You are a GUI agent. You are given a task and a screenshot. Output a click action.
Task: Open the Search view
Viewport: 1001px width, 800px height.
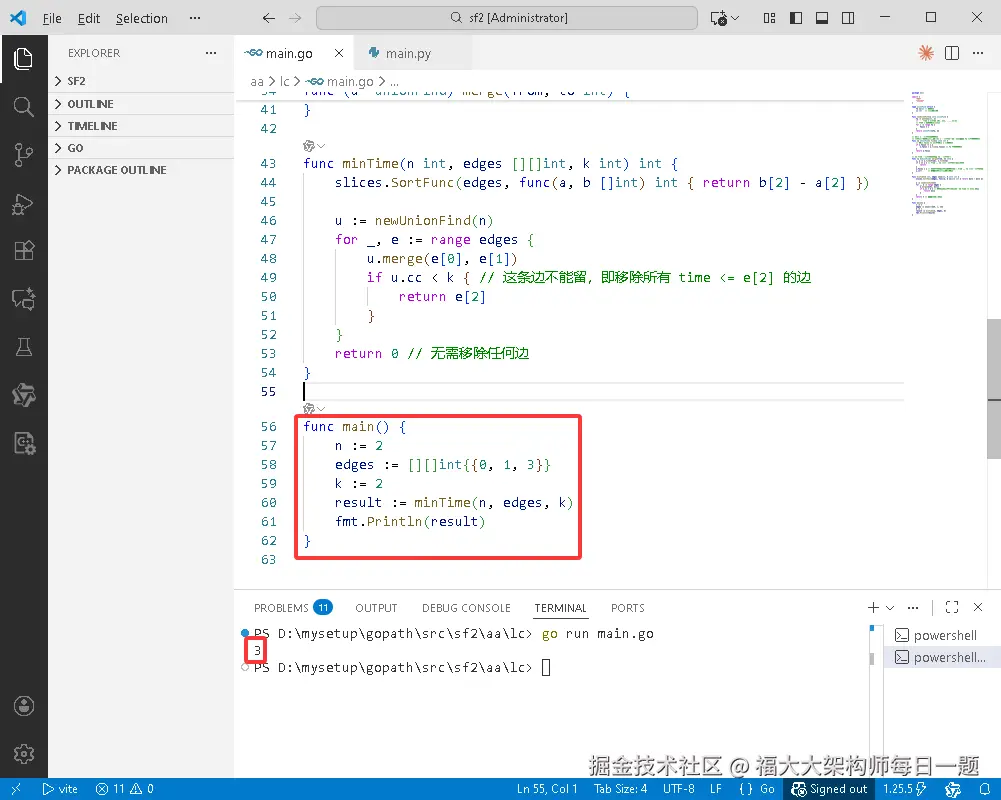24,107
